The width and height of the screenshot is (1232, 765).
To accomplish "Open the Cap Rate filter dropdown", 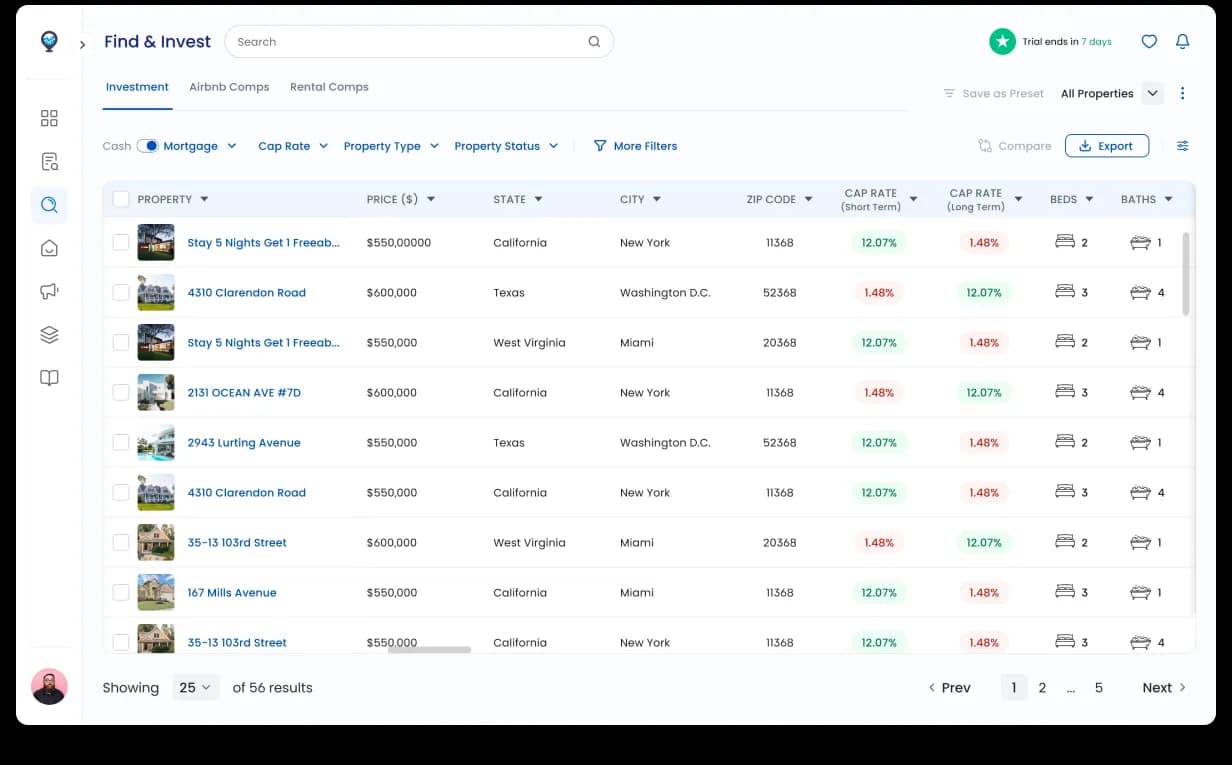I will [x=293, y=146].
